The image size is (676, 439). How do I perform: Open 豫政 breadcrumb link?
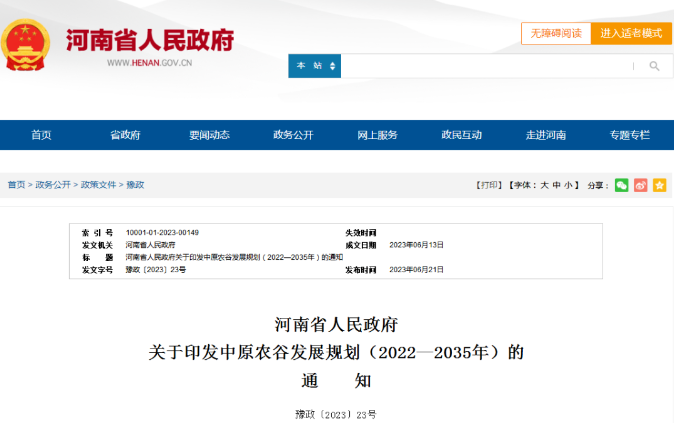135,185
